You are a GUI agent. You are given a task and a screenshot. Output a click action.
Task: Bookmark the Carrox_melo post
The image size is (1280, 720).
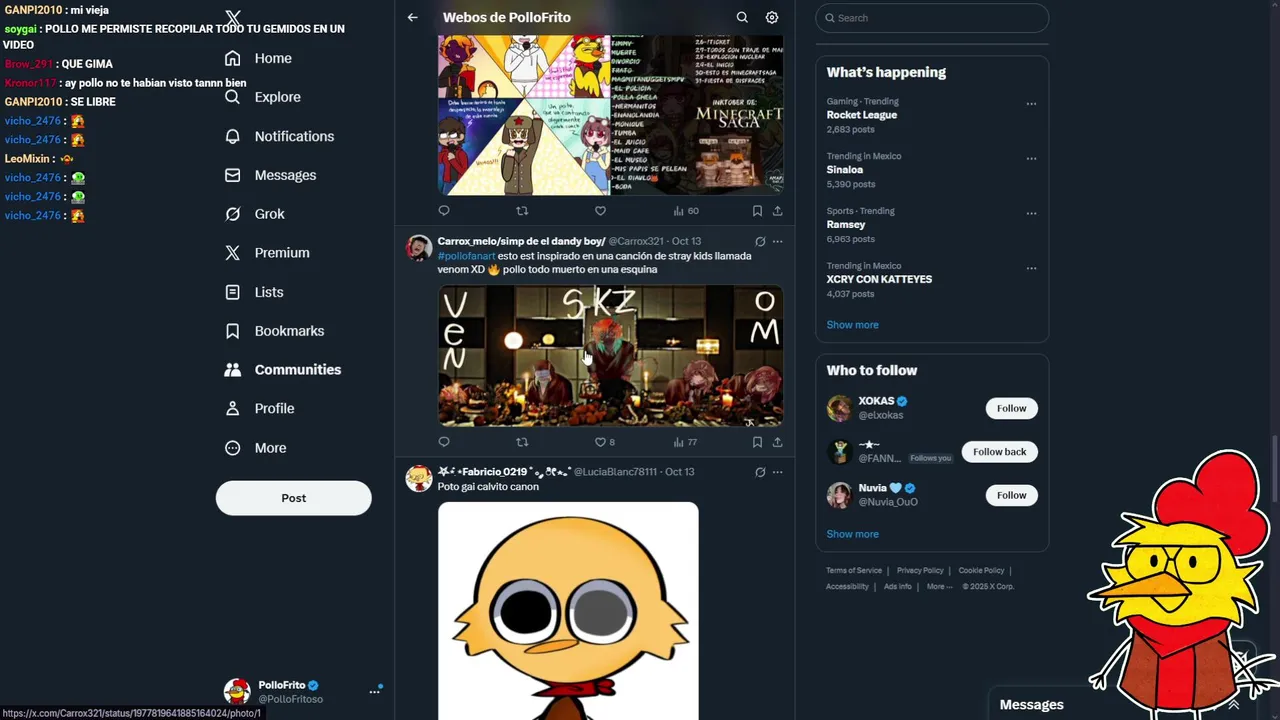pyautogui.click(x=757, y=442)
